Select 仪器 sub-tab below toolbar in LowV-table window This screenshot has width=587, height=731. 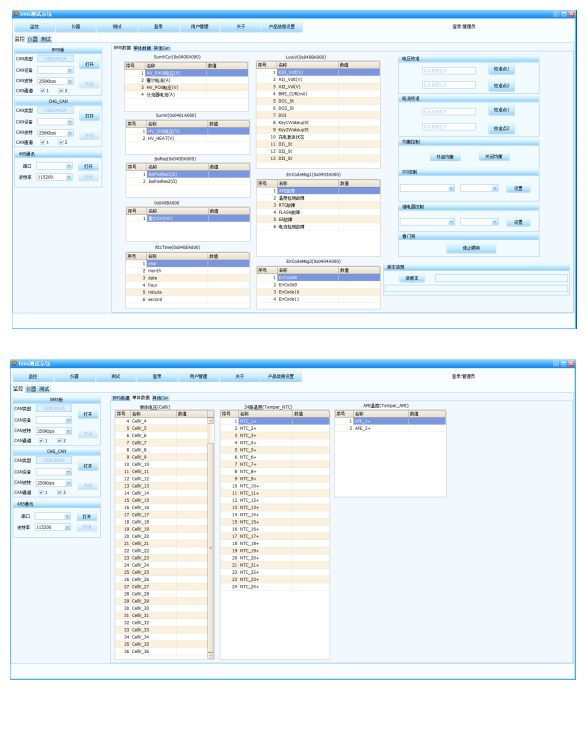click(32, 39)
